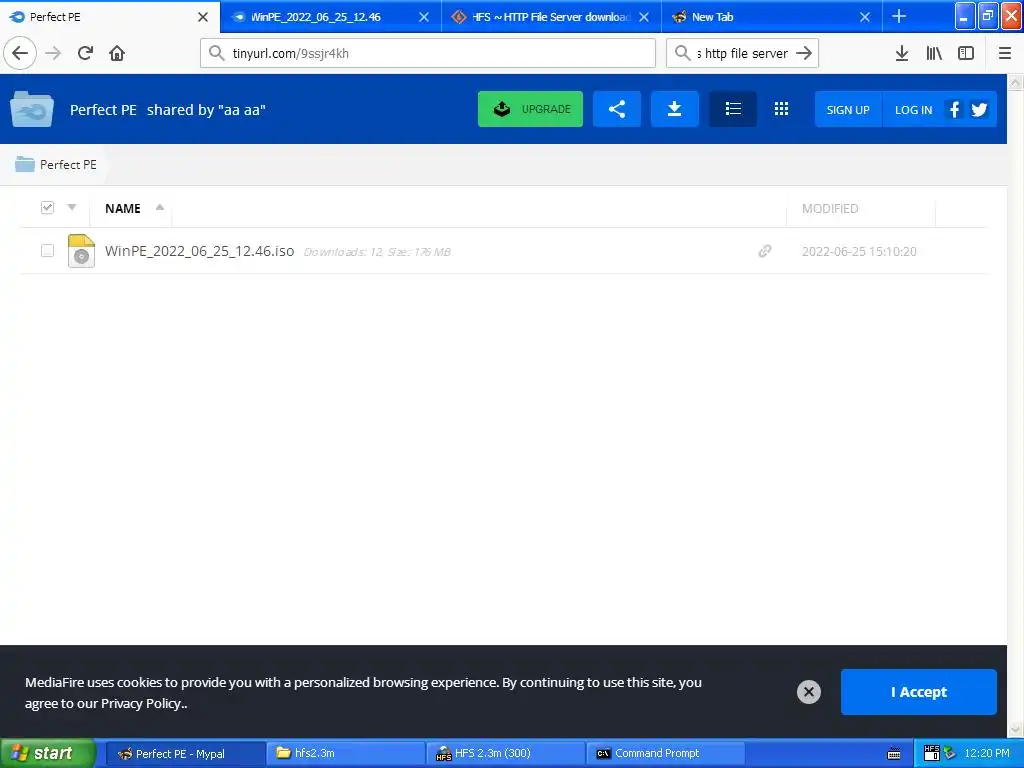Click the keyboard icon in taskbar
The height and width of the screenshot is (768, 1024).
tap(894, 754)
